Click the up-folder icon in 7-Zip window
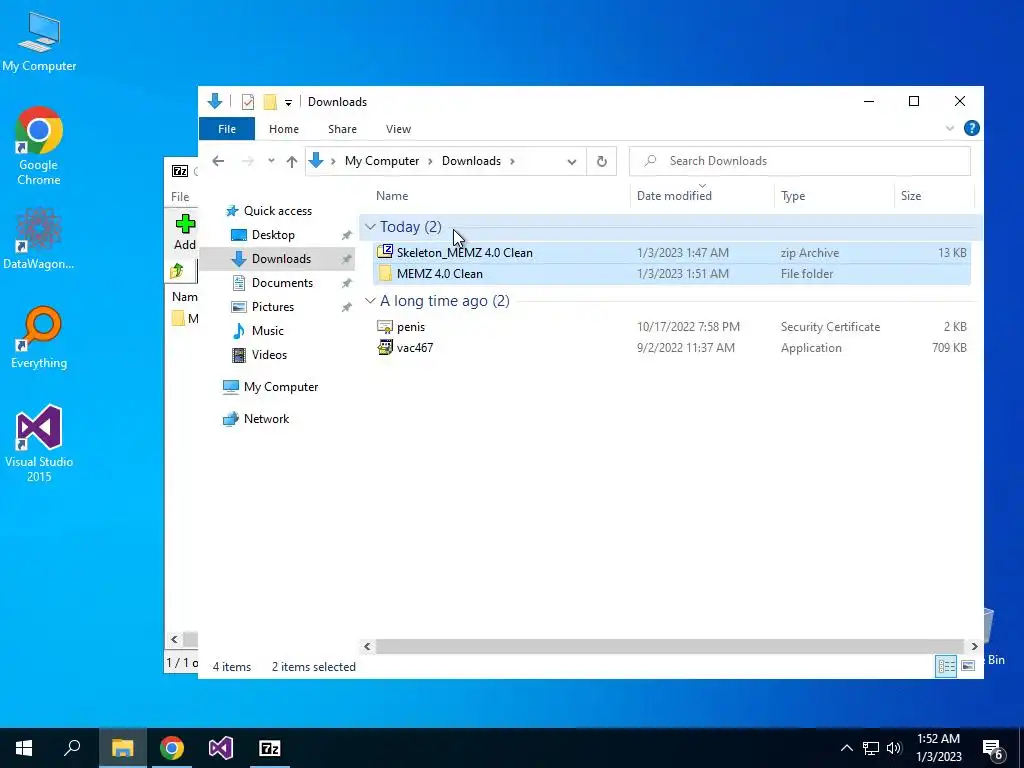Viewport: 1024px width, 768px height. pos(177,271)
